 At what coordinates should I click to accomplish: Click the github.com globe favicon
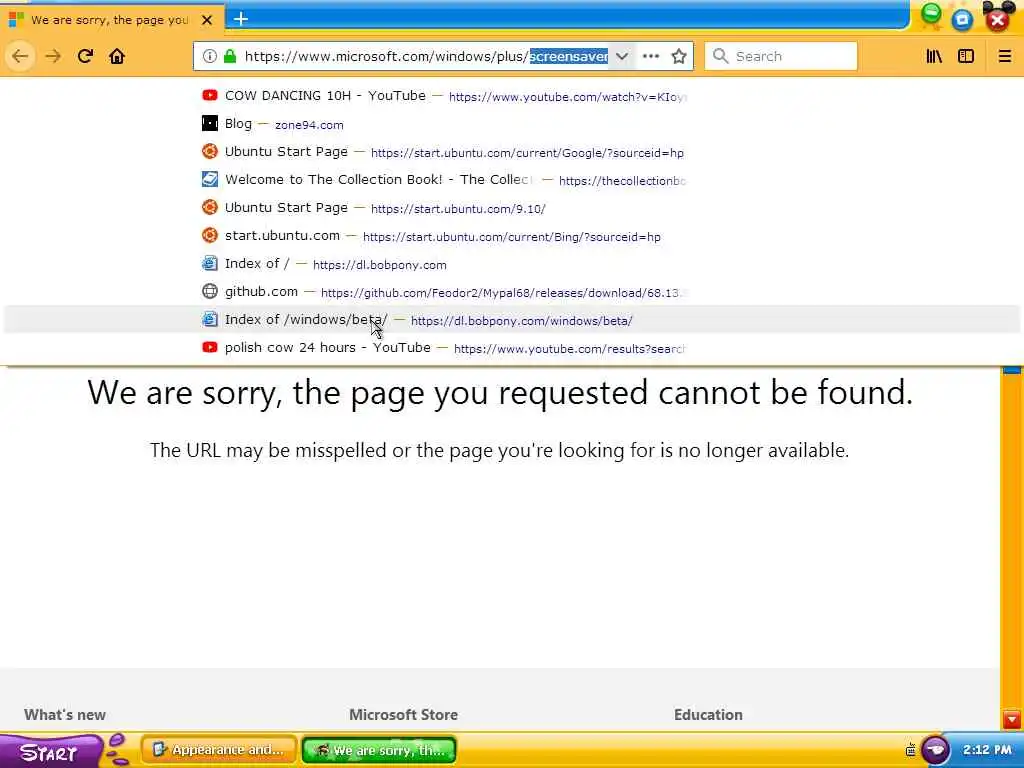pos(210,291)
